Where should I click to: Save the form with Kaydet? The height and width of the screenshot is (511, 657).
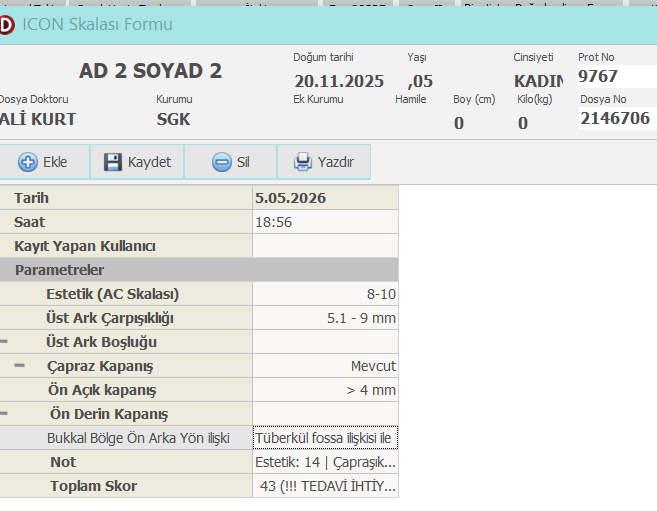point(137,162)
